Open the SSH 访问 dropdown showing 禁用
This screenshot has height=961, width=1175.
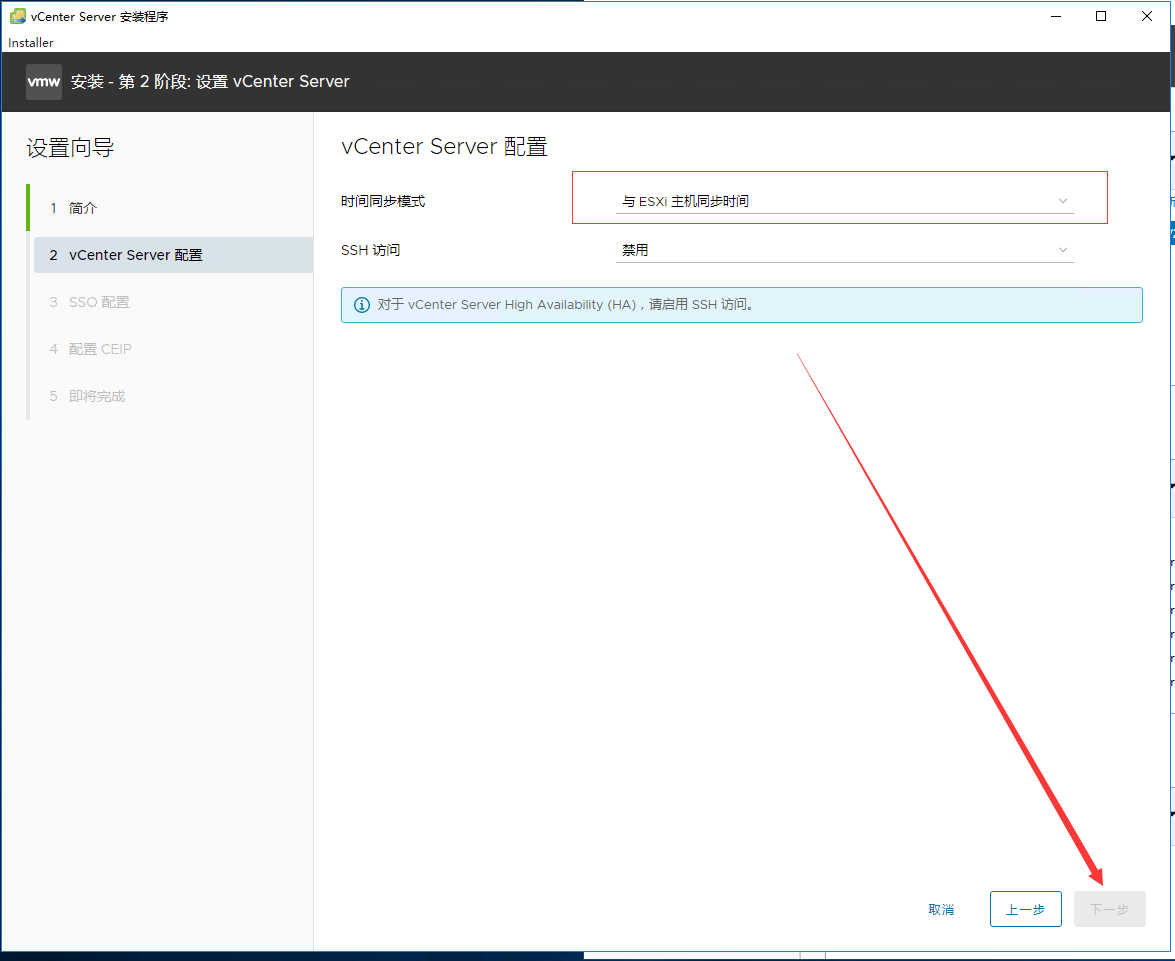[845, 250]
